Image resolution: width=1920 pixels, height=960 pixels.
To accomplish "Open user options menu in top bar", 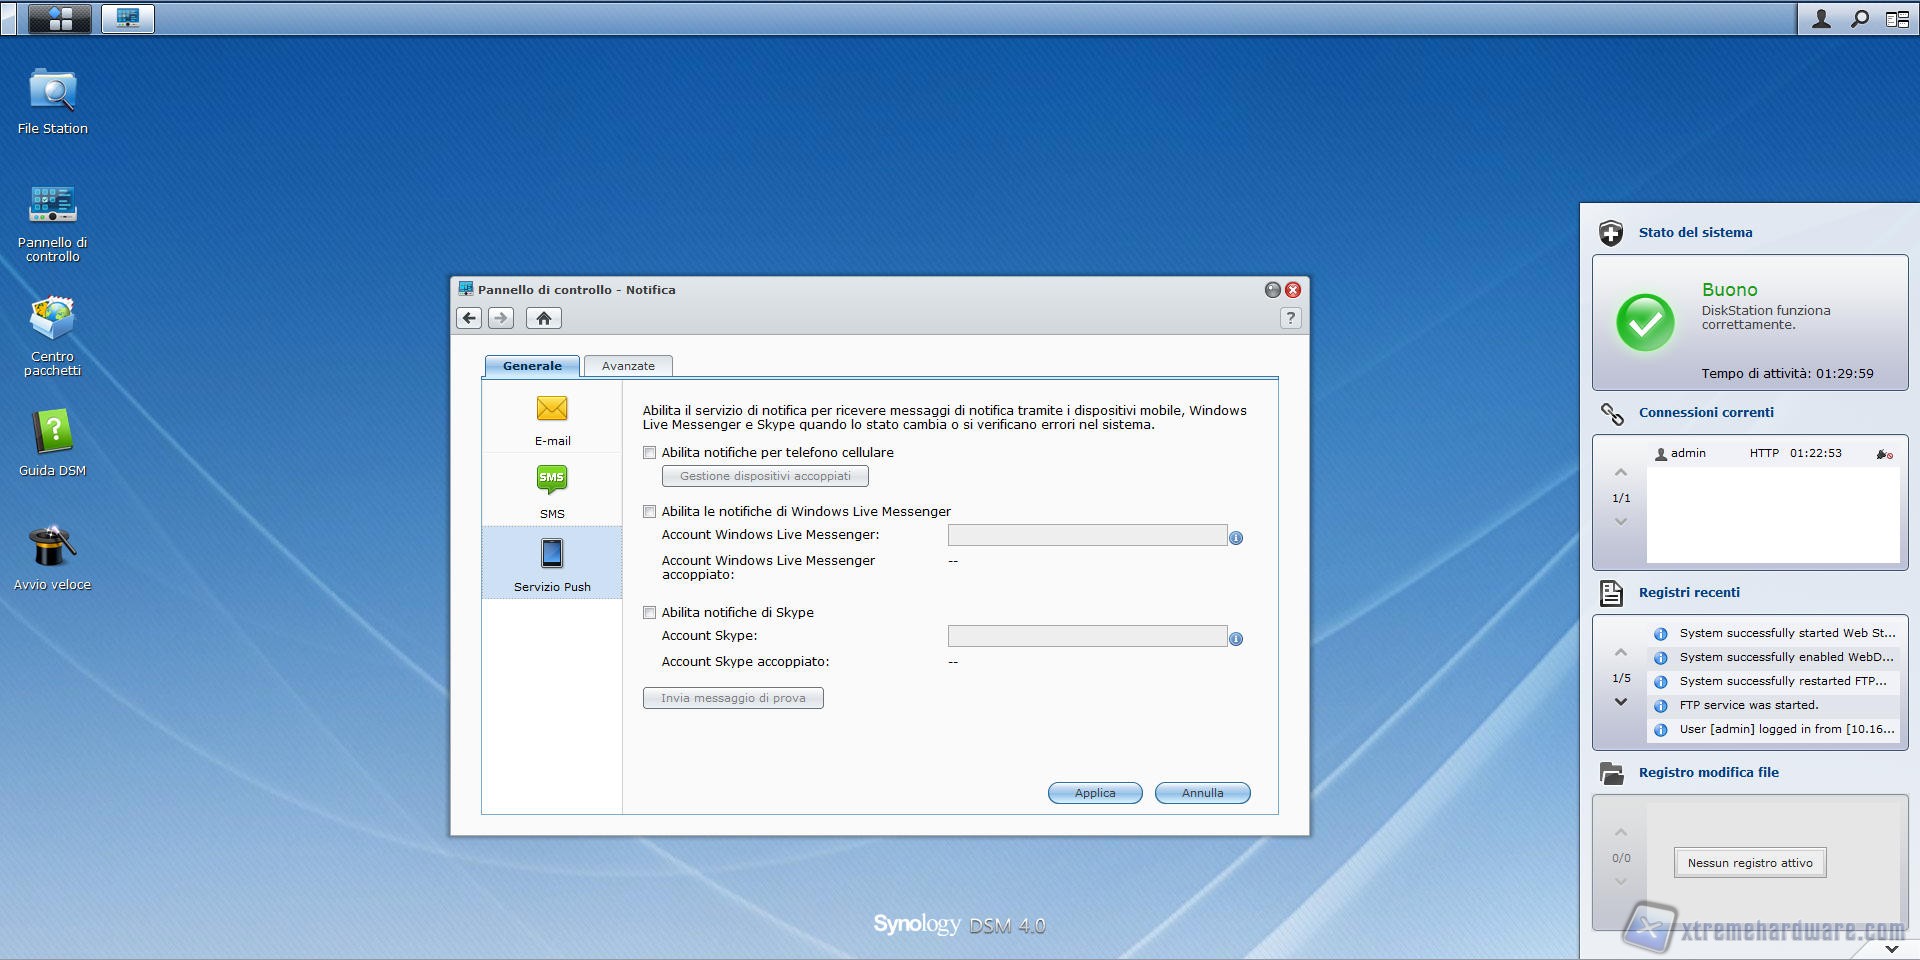I will (1821, 19).
